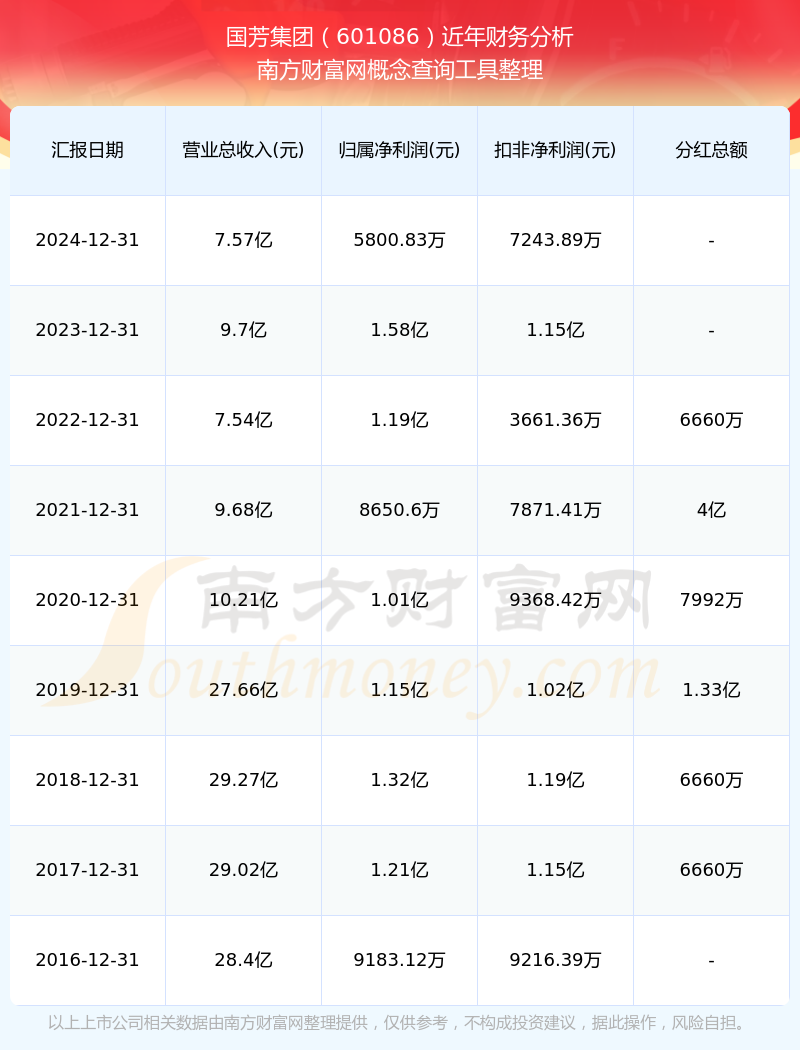Click the 归属净利润(元) column header
The width and height of the screenshot is (800, 1050).
click(400, 150)
